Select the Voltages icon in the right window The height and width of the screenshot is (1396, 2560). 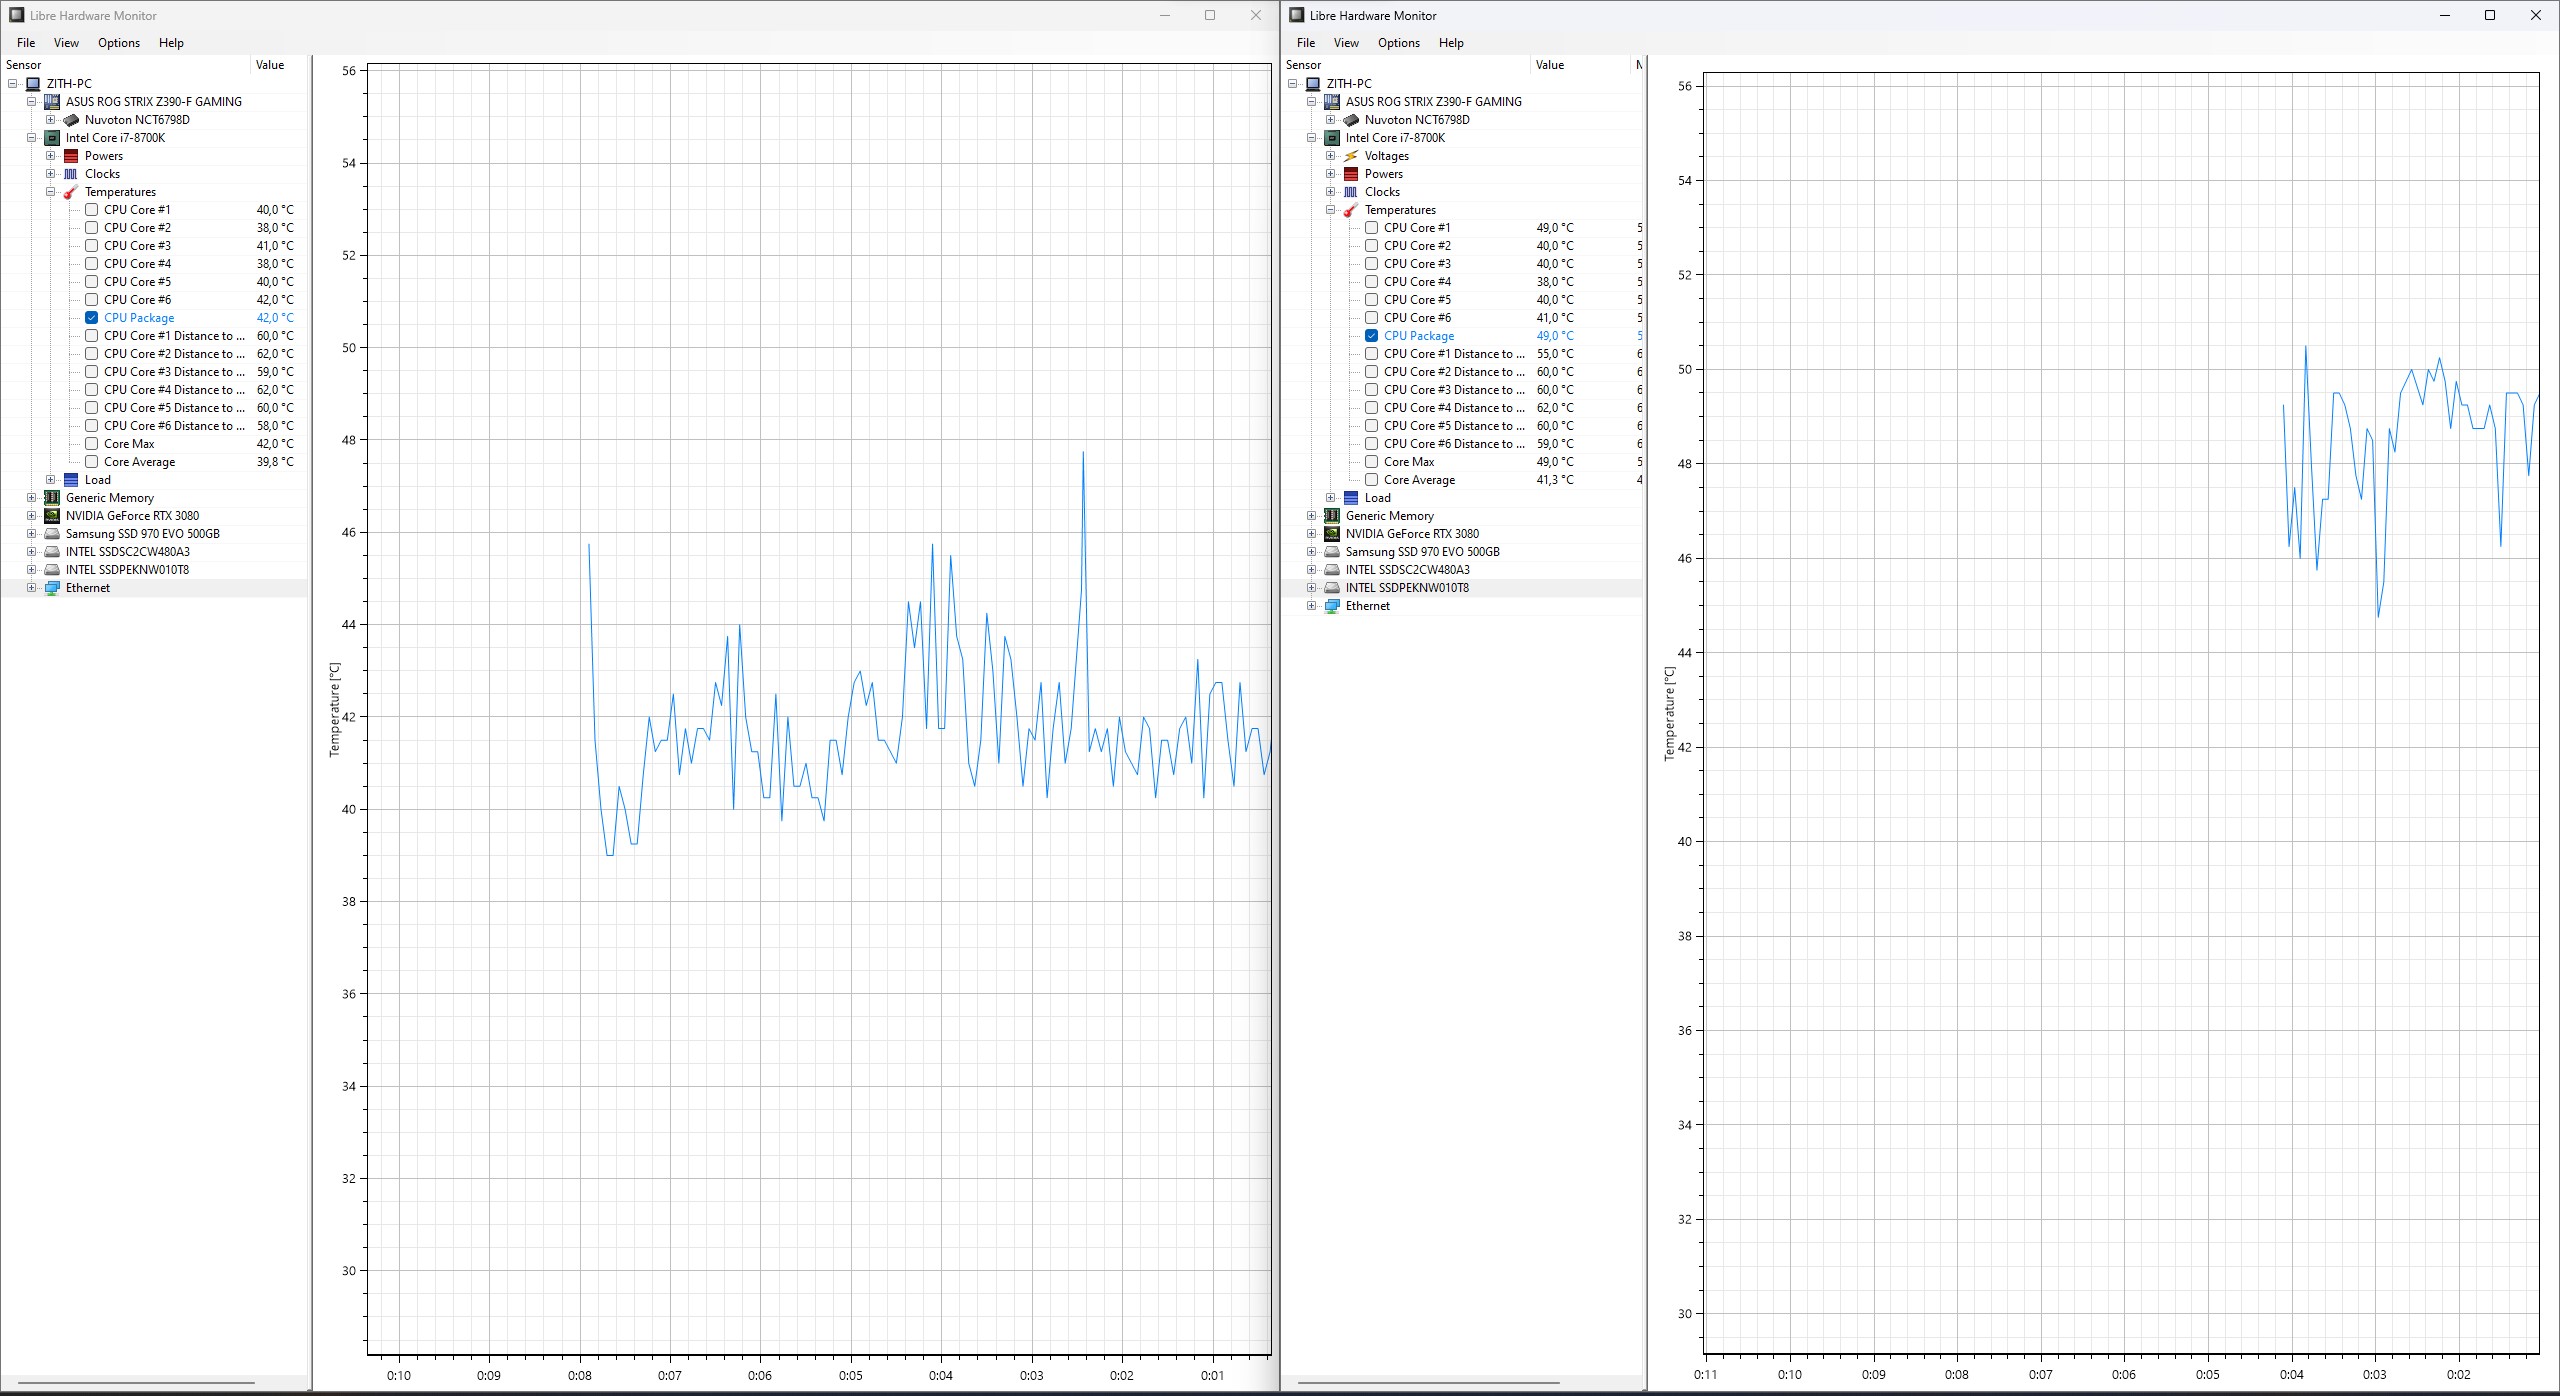click(1350, 155)
